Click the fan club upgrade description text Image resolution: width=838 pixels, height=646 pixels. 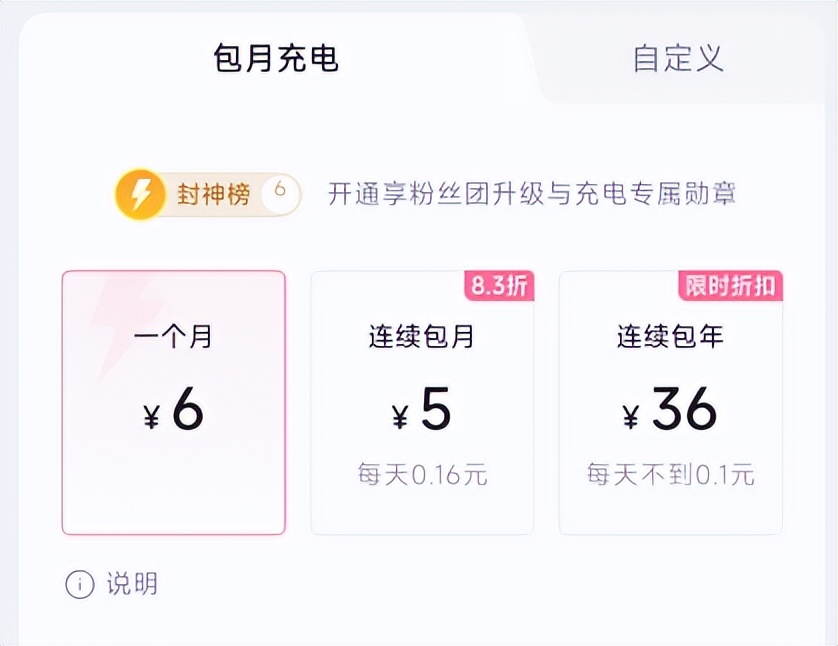[532, 193]
